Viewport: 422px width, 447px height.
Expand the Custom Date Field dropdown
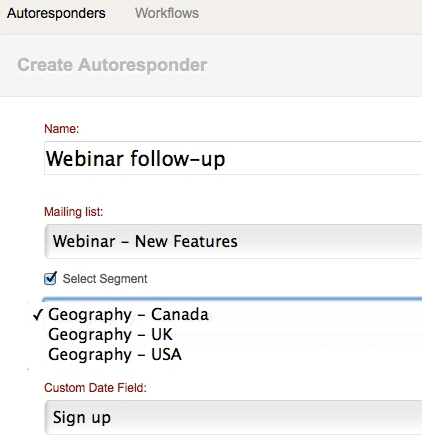click(233, 417)
